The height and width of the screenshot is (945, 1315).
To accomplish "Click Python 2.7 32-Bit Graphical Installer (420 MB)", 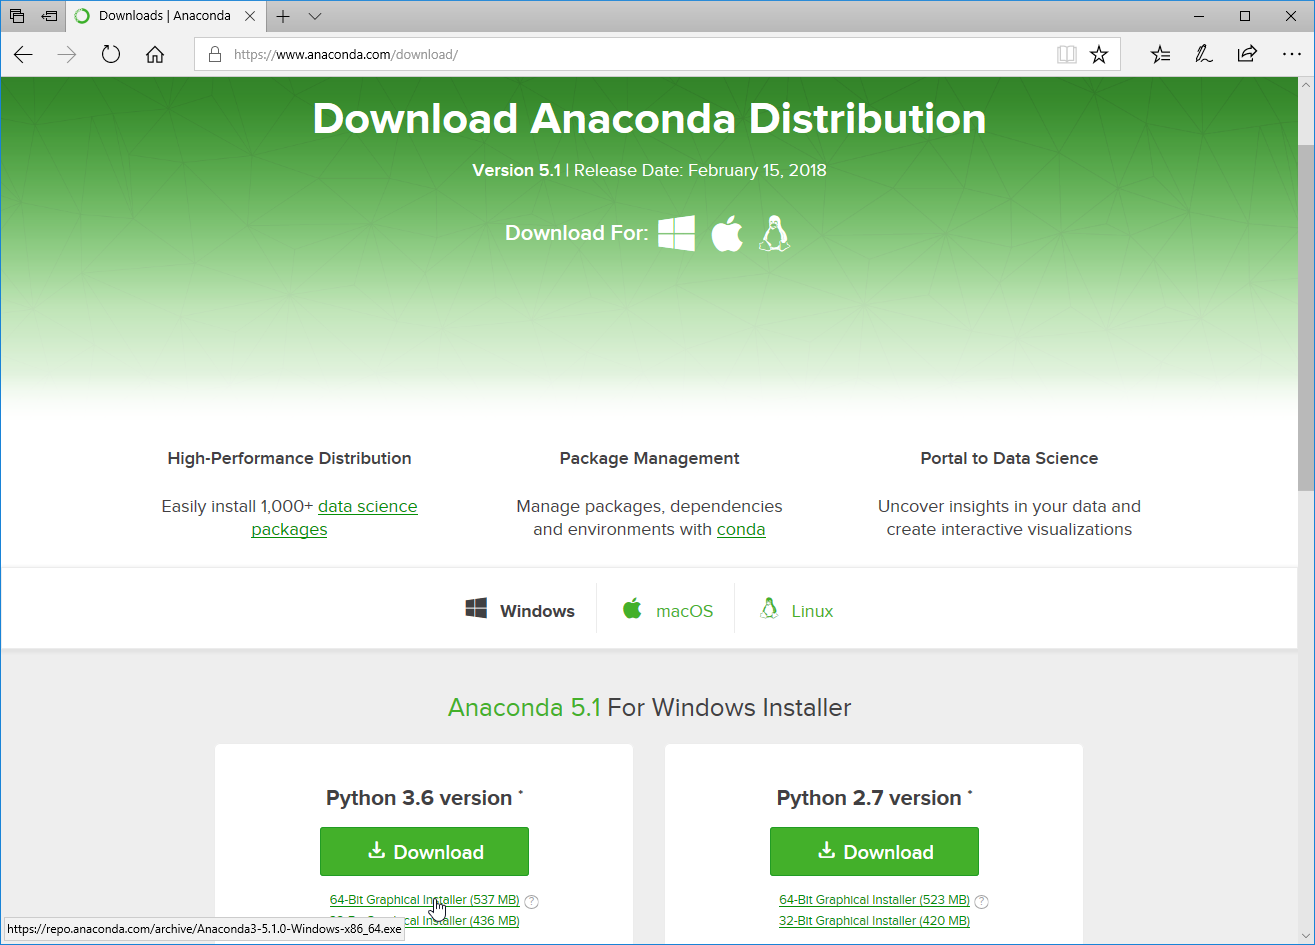I will 875,921.
